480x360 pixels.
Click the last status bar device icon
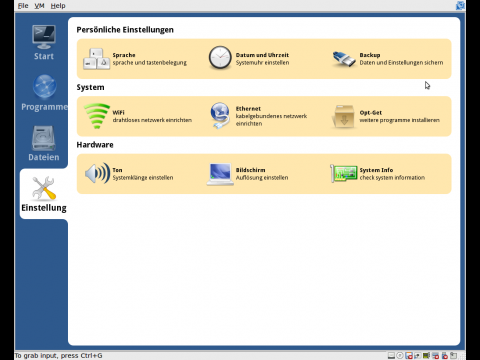tap(453, 355)
